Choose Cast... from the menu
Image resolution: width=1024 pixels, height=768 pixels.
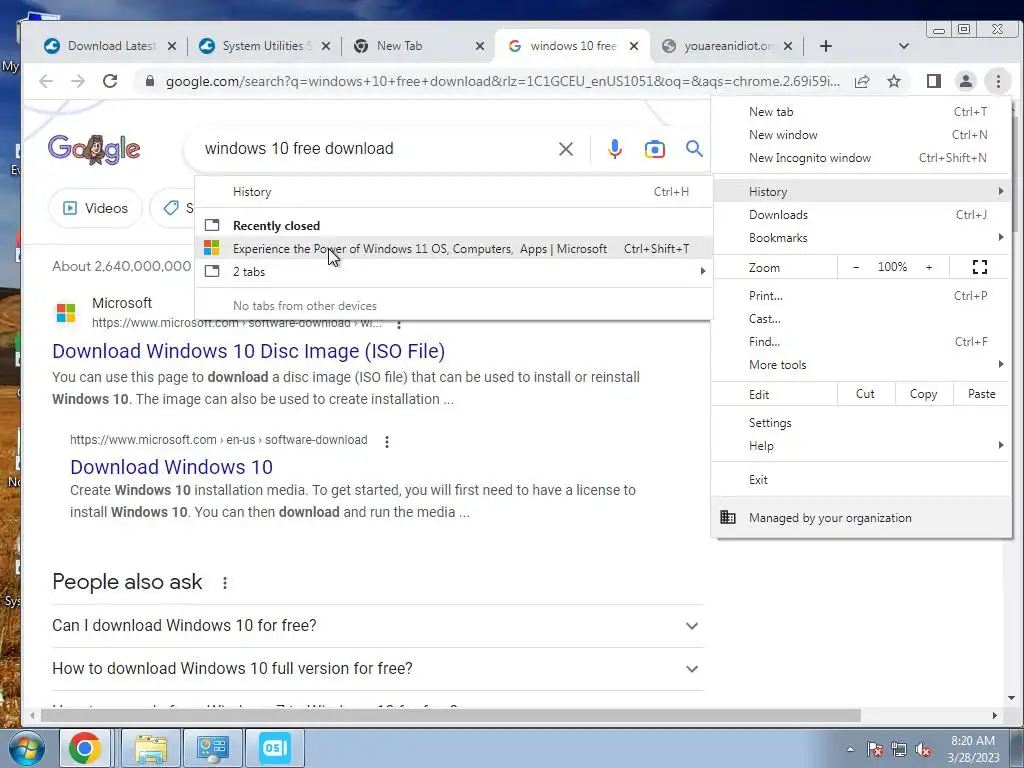(861, 319)
